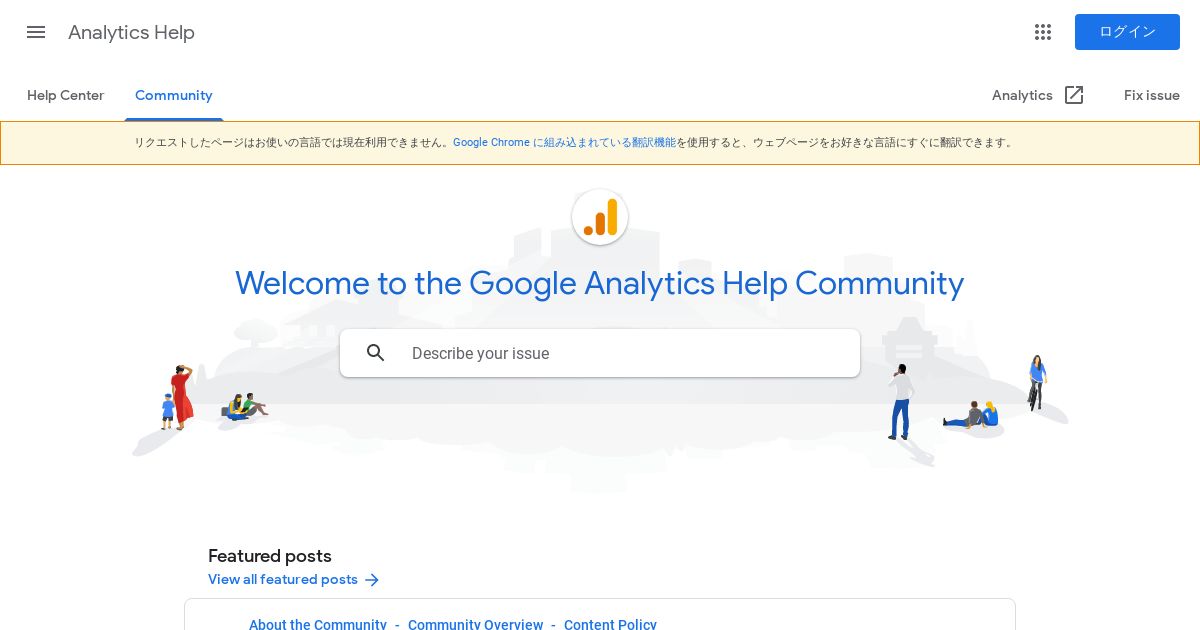The height and width of the screenshot is (630, 1200).
Task: Open the Content Policy link
Action: (610, 624)
